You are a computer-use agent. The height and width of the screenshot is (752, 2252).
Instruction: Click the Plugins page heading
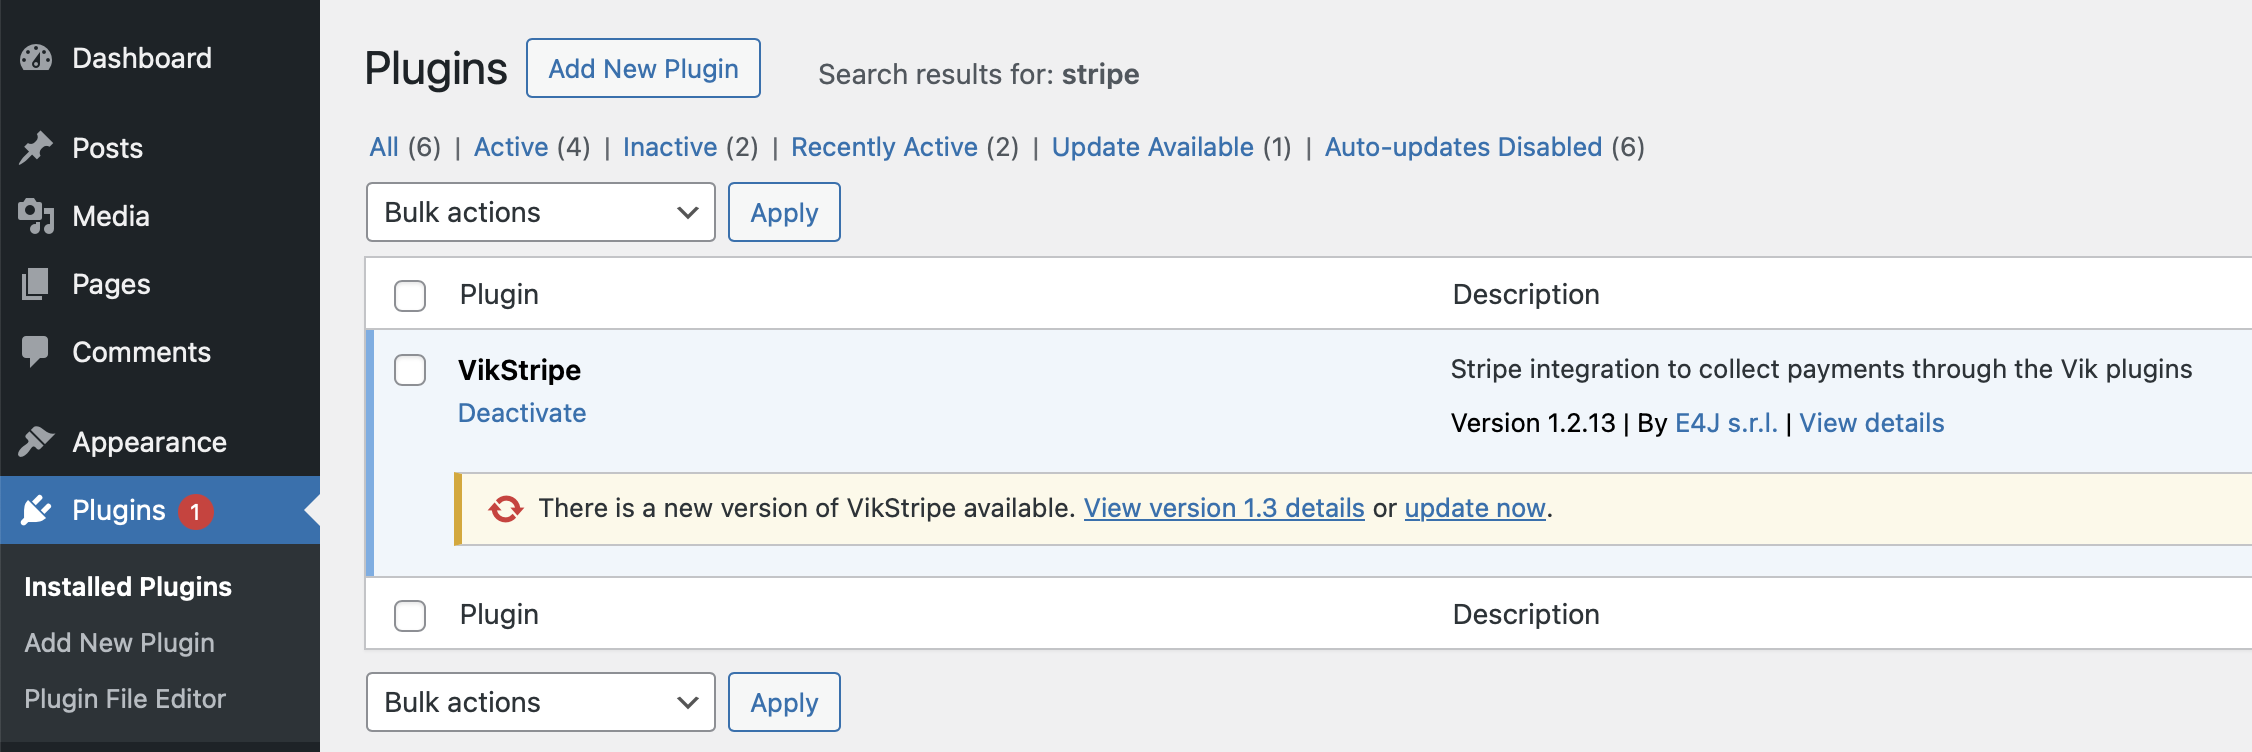(x=436, y=69)
